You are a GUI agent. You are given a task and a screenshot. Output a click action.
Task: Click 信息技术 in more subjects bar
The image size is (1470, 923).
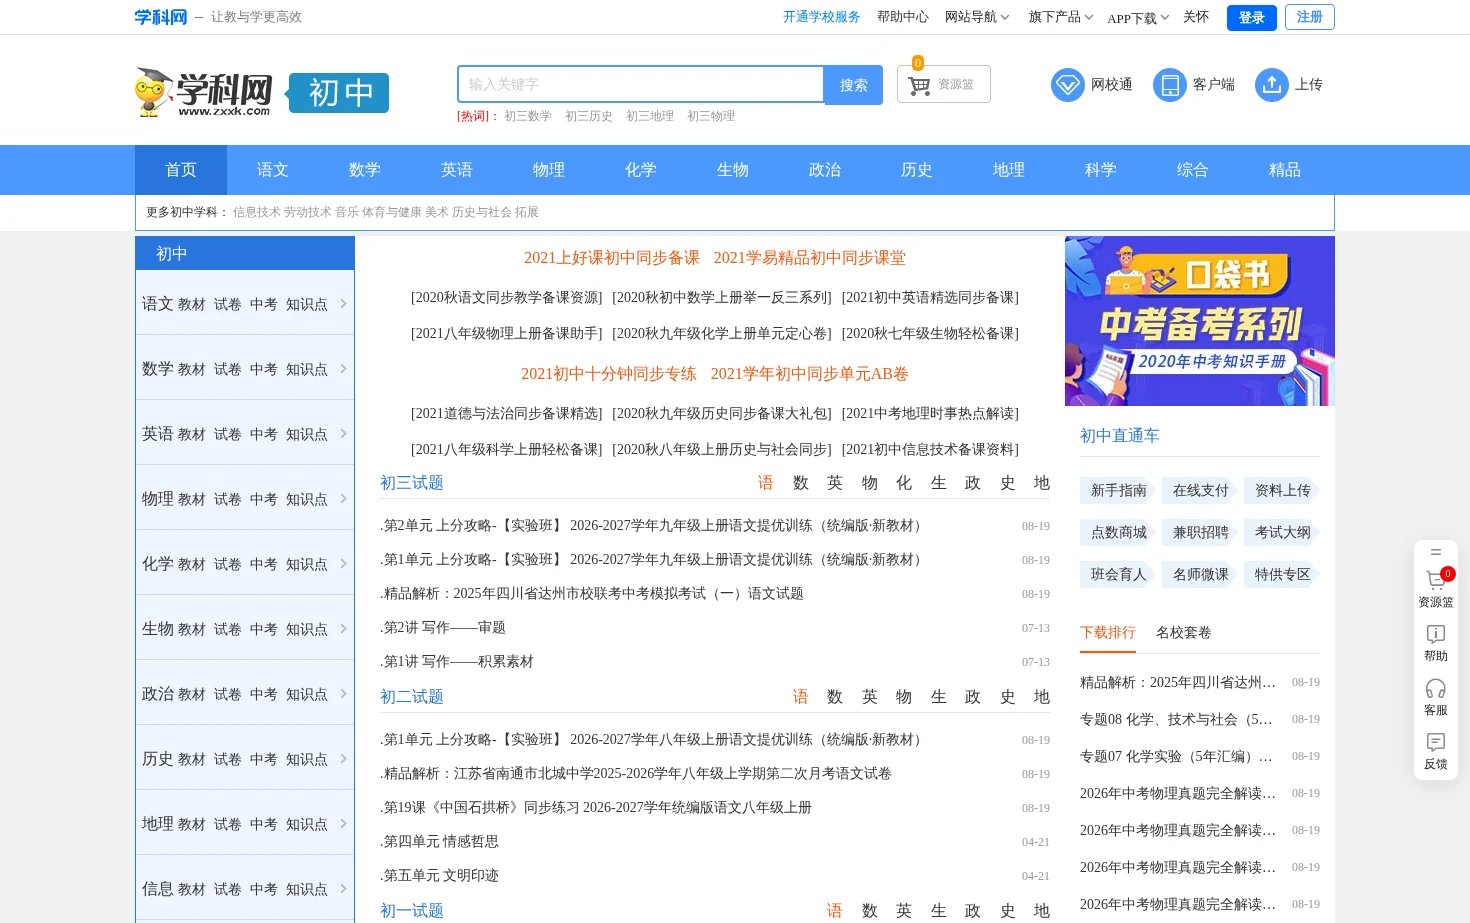pos(257,212)
